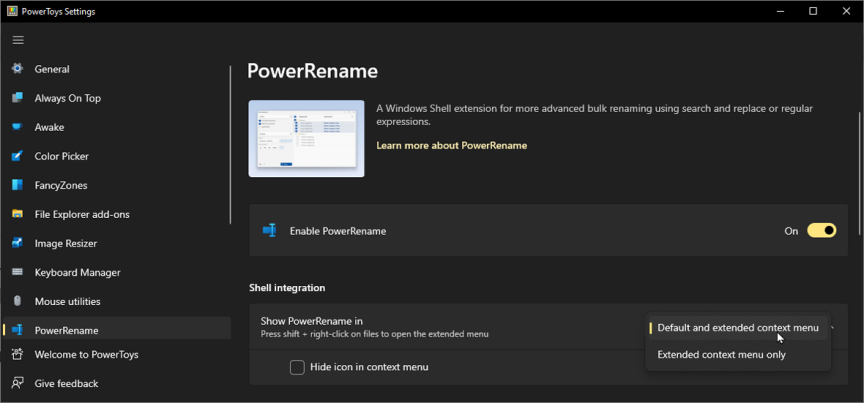Image resolution: width=864 pixels, height=403 pixels.
Task: Choose Default and extended context menu option
Action: pyautogui.click(x=737, y=328)
